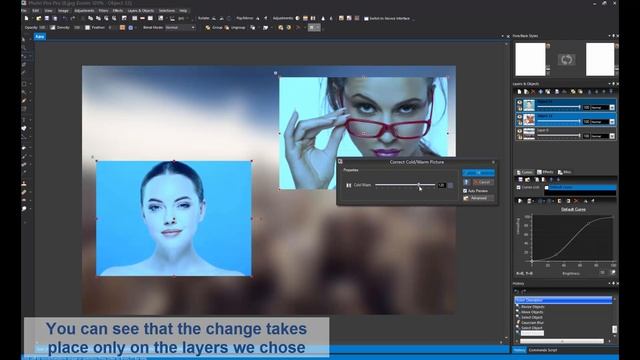Image resolution: width=640 pixels, height=360 pixels.
Task: Click the Cold/Warm slider handle
Action: pos(418,185)
